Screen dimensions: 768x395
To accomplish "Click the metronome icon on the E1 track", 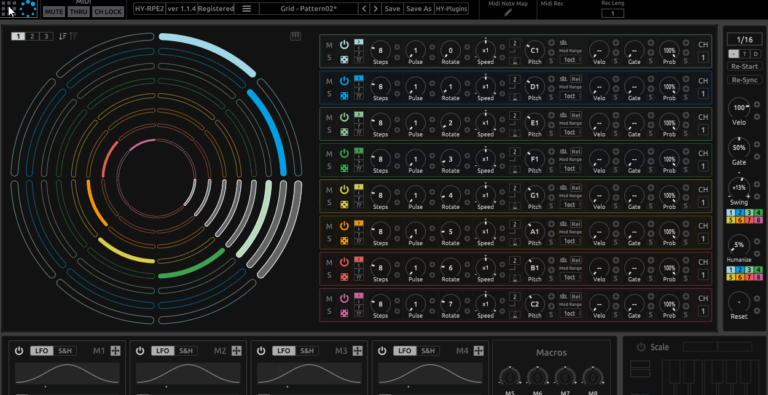I will coord(514,133).
